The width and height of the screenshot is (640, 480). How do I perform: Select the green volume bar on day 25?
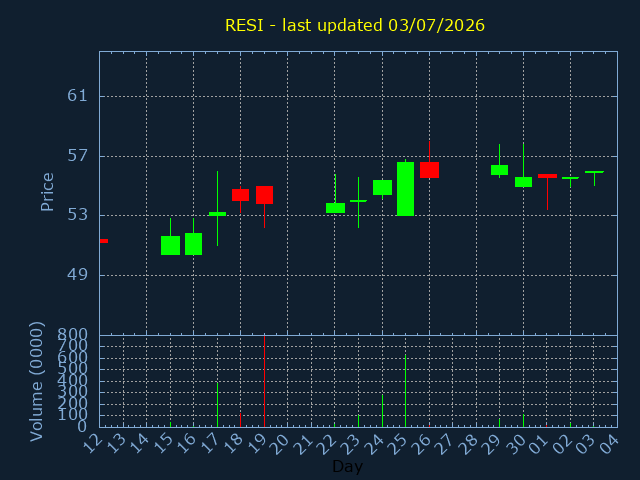[x=405, y=391]
